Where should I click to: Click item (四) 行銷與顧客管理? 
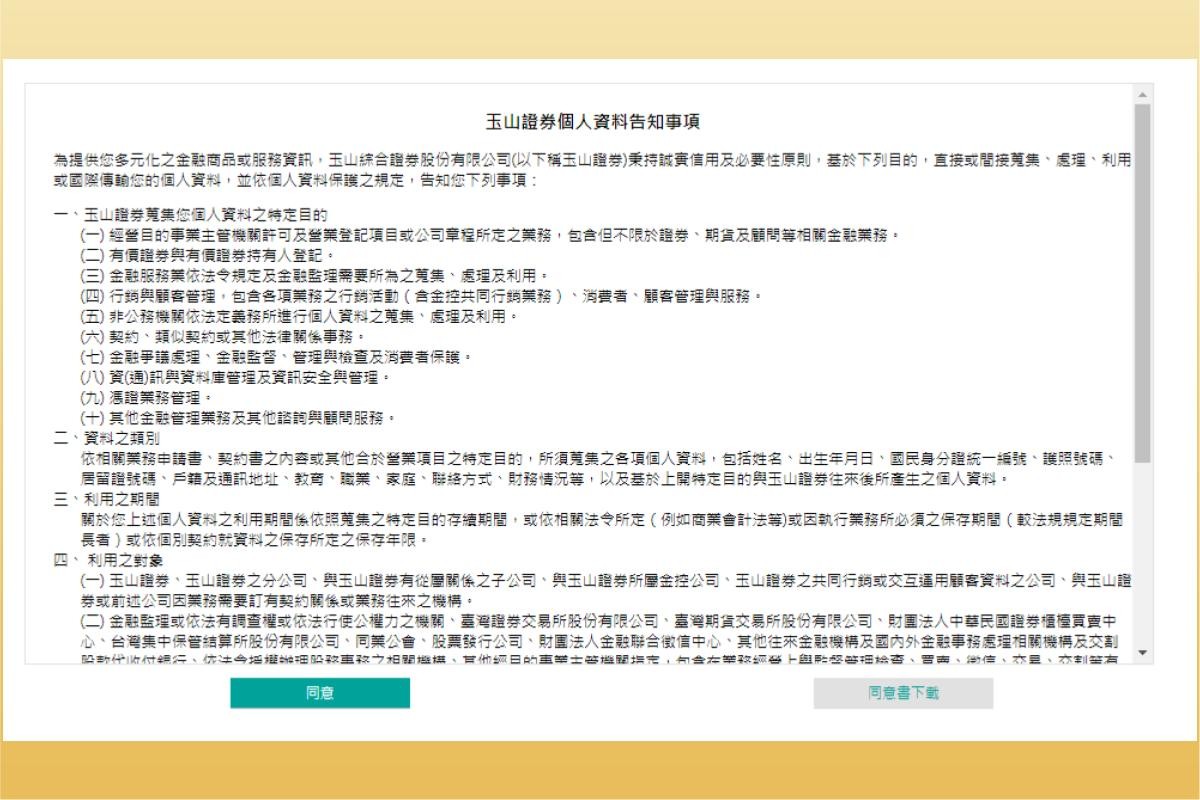pyautogui.click(x=422, y=296)
